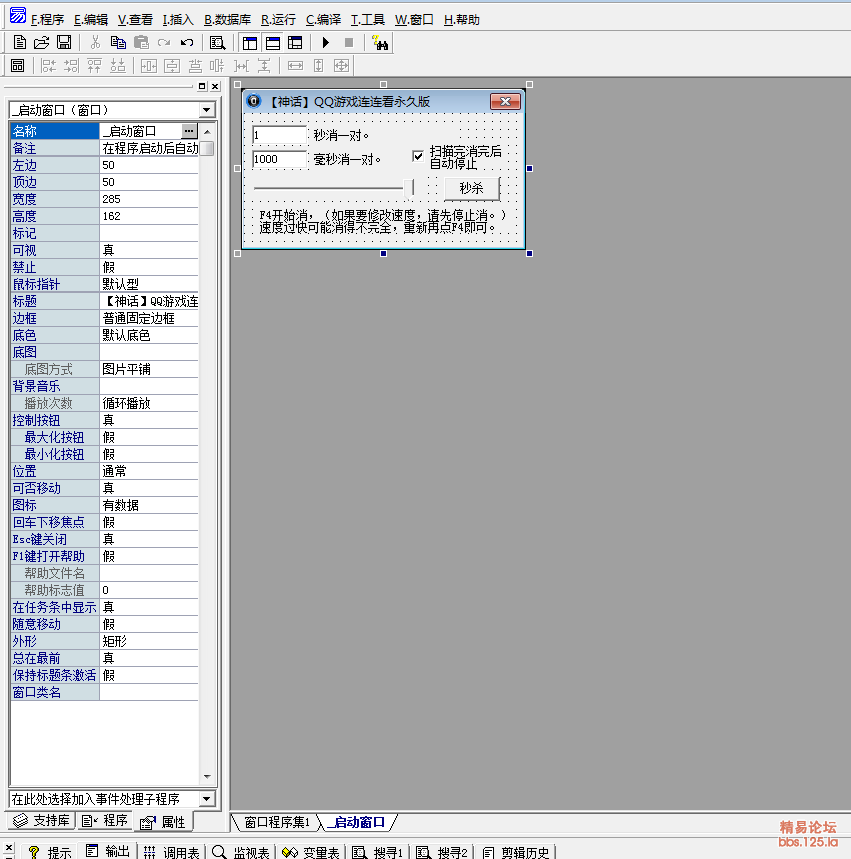This screenshot has width=851, height=859.
Task: Click the binoculars help search icon
Action: 380,43
